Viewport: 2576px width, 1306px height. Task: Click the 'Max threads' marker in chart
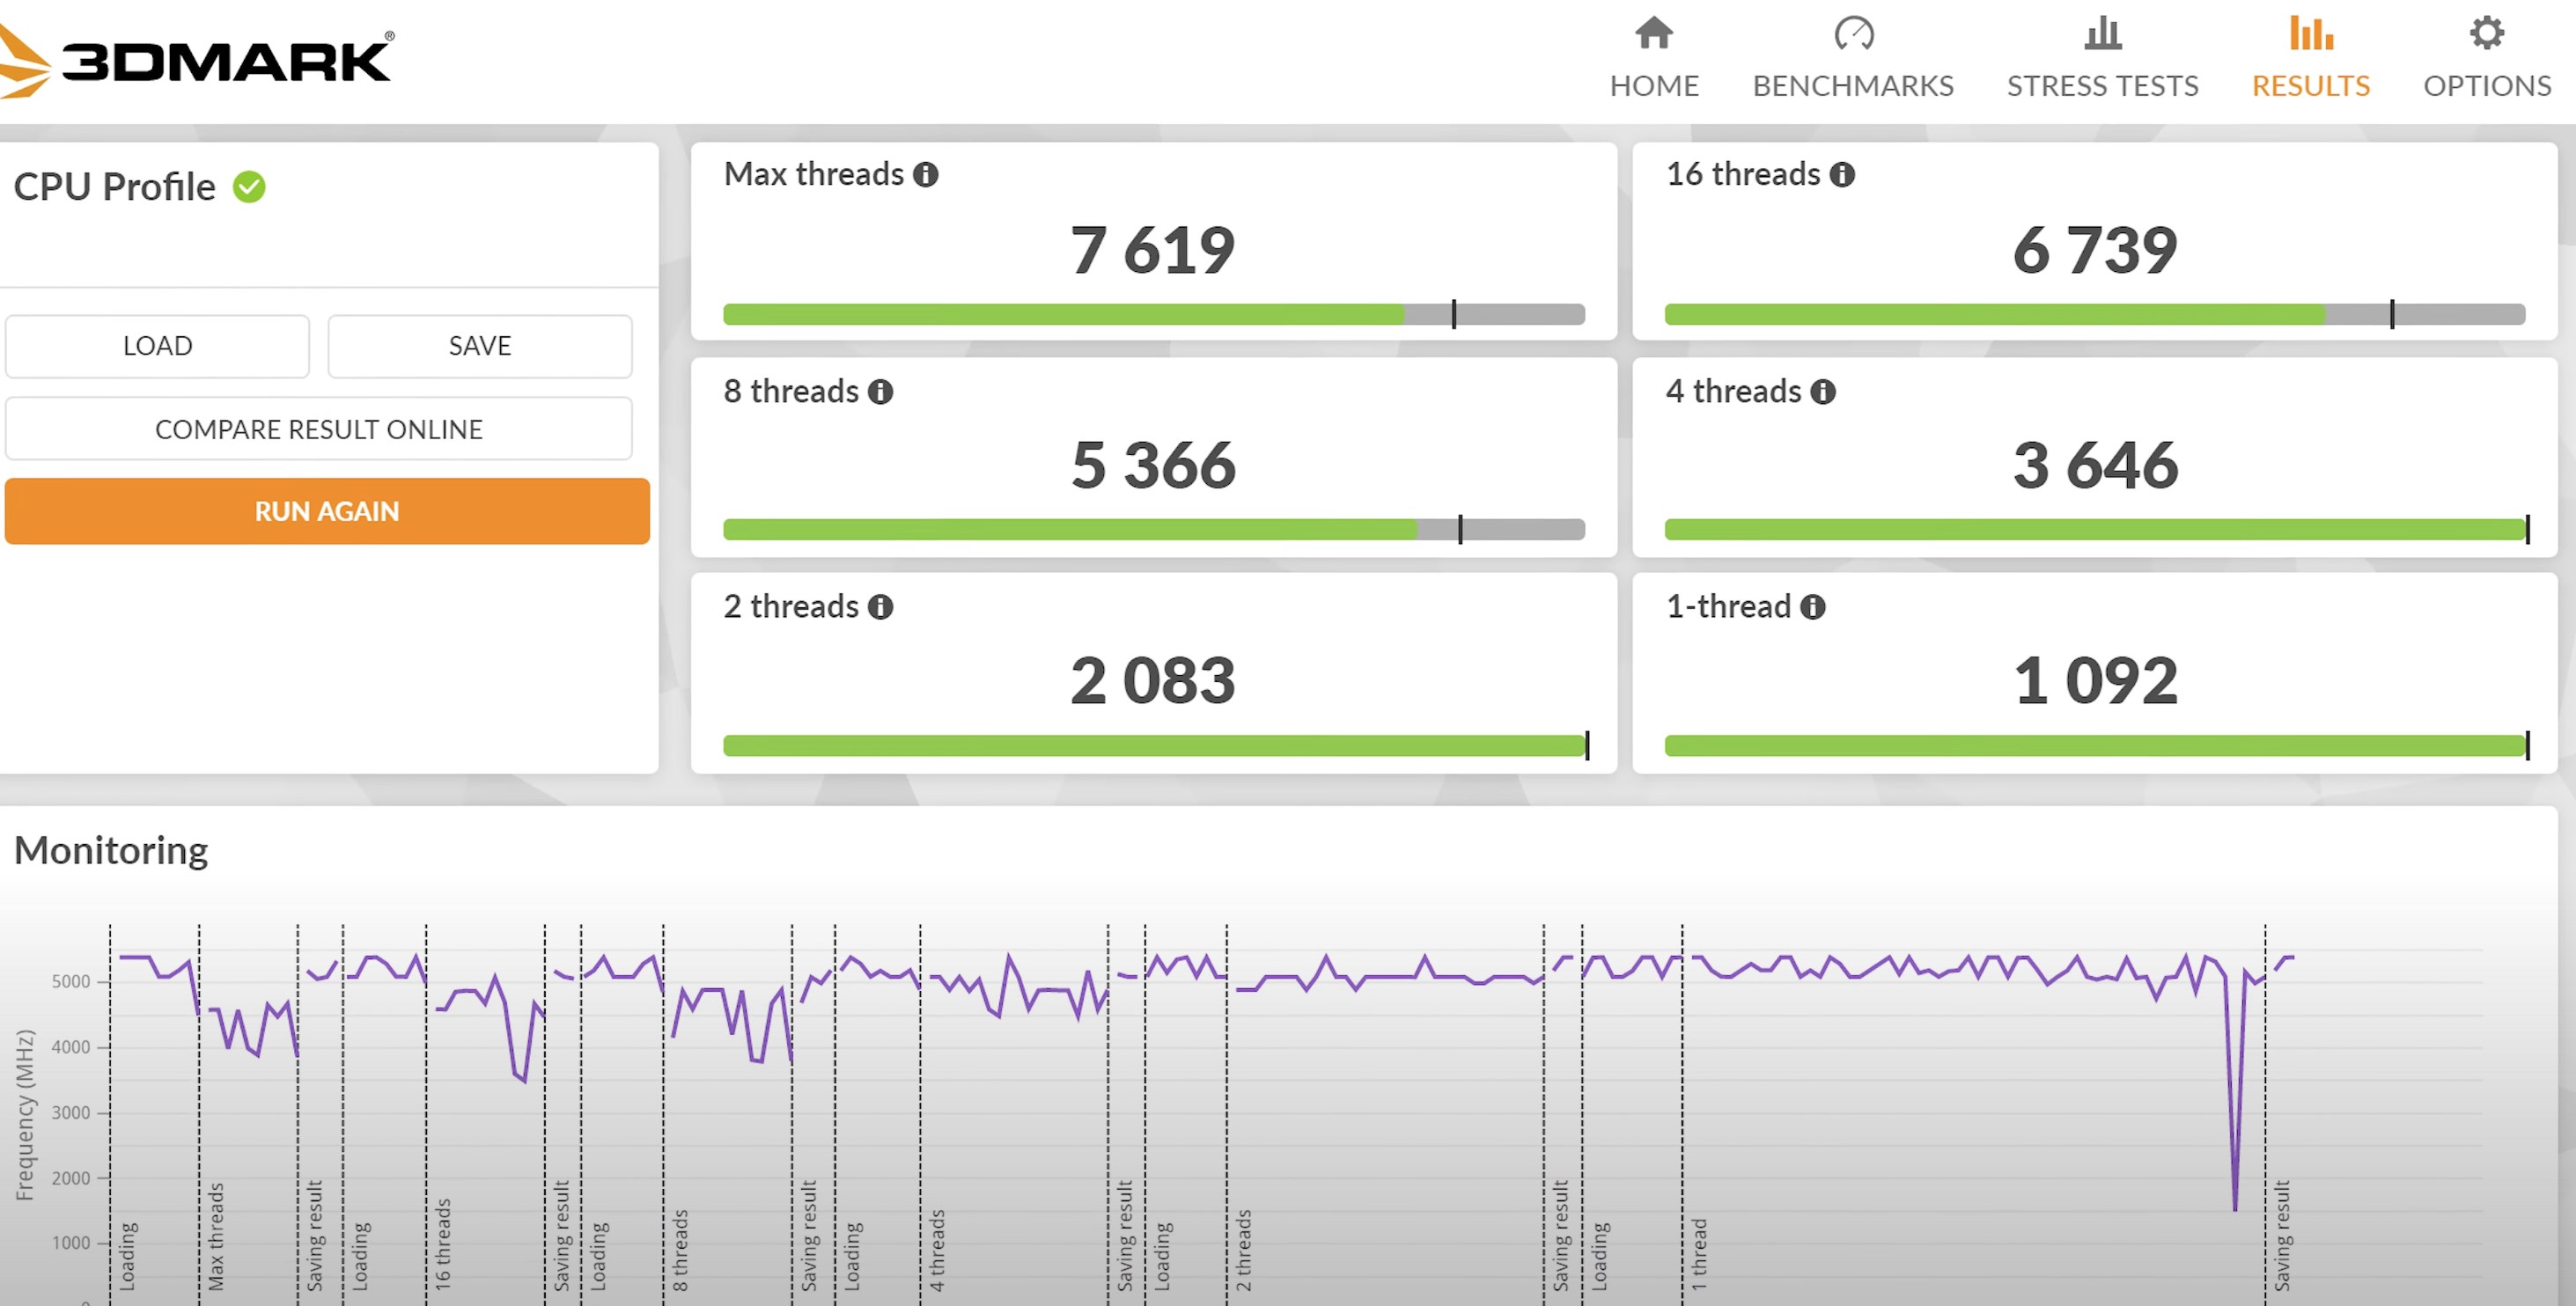coord(215,1236)
